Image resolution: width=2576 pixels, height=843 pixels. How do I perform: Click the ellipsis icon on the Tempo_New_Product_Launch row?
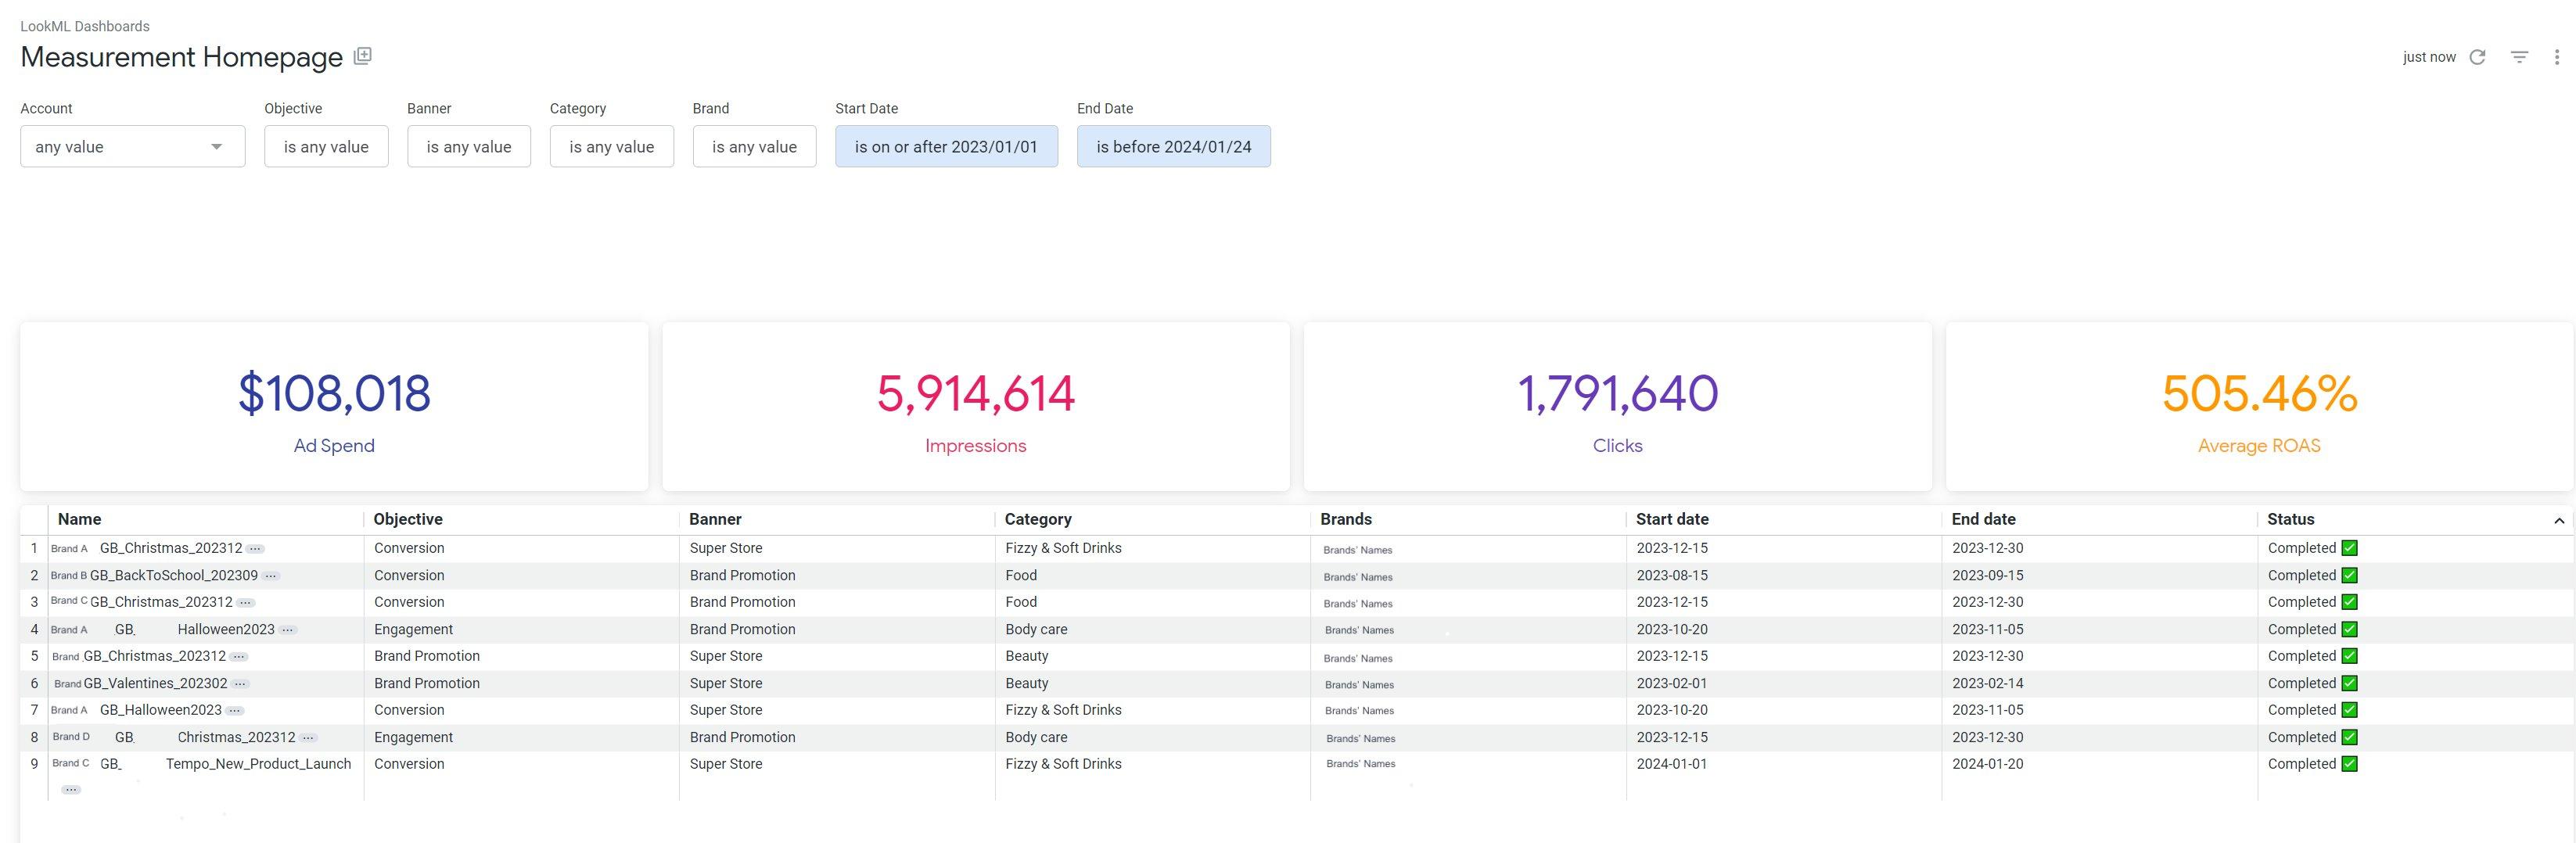click(x=71, y=789)
